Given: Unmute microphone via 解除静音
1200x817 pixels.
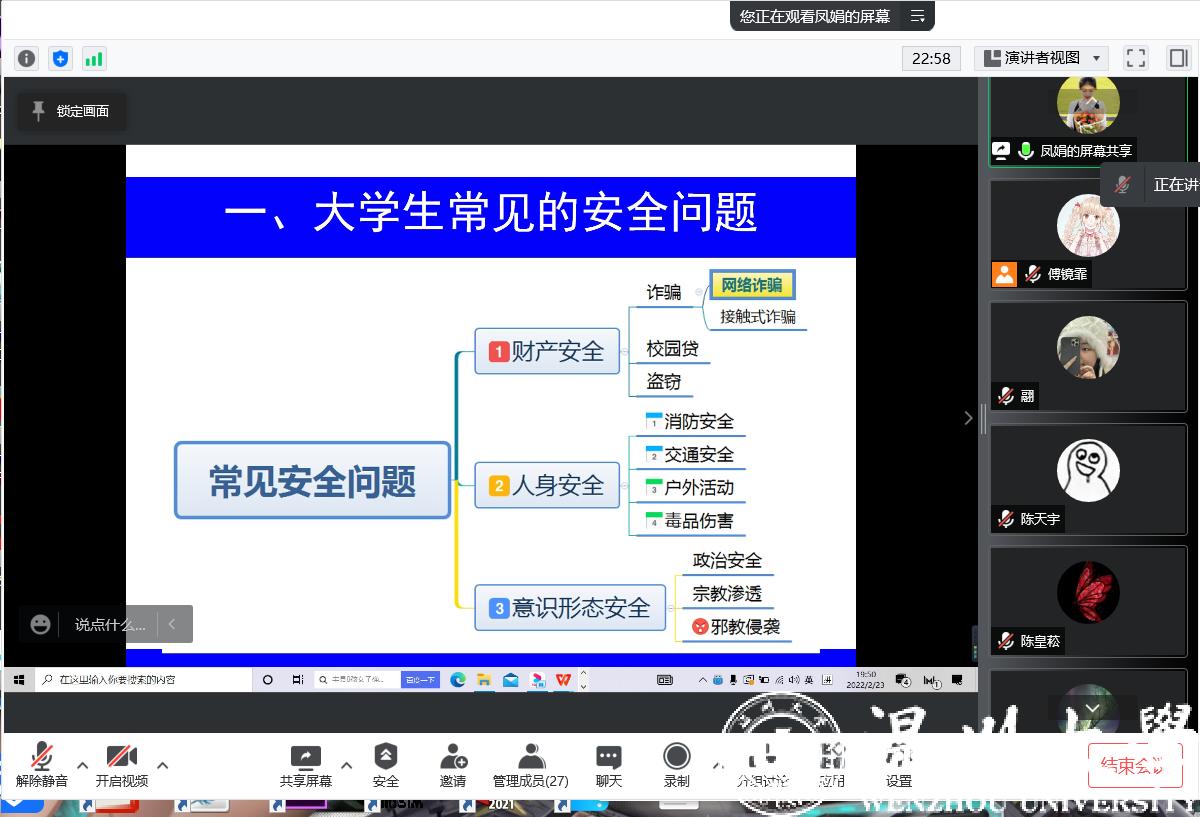Looking at the screenshot, I should coord(42,765).
